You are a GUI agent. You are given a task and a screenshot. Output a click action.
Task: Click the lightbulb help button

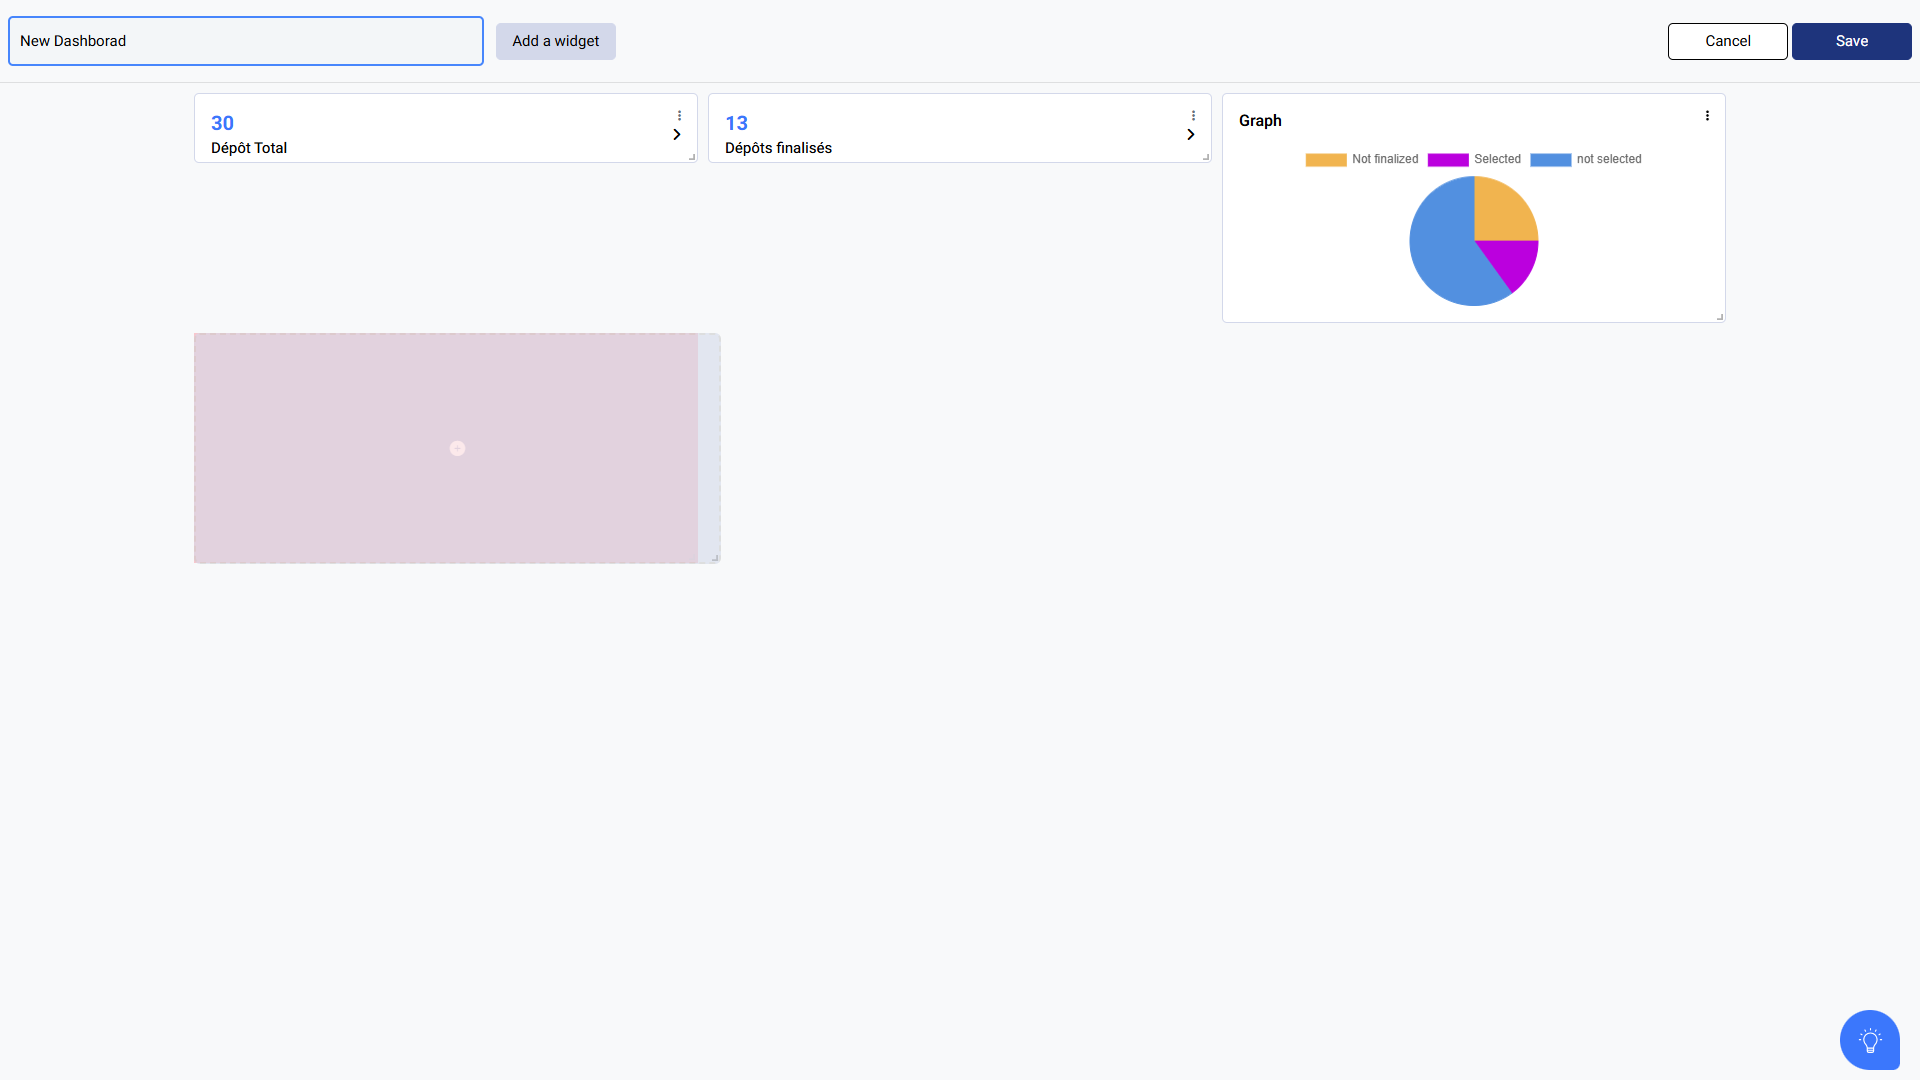(x=1869, y=1040)
